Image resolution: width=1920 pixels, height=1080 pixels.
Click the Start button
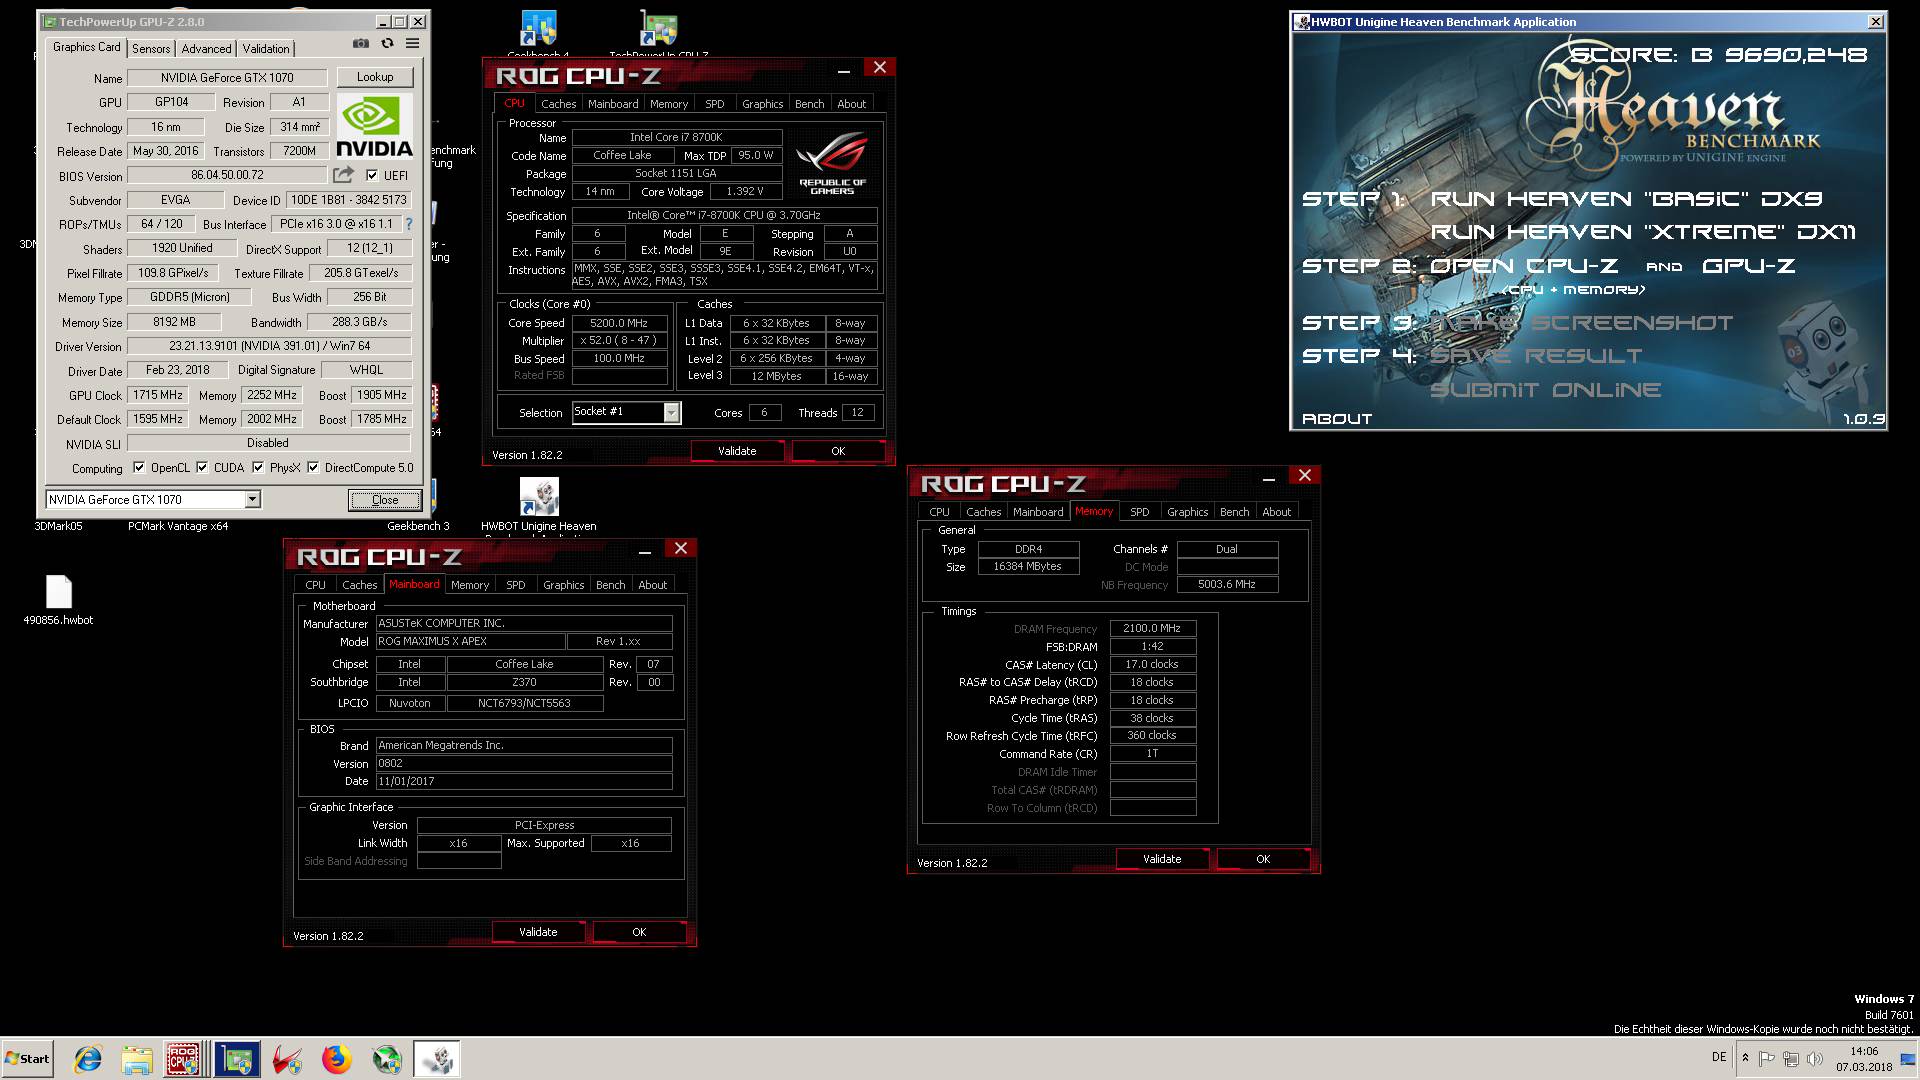tap(27, 1059)
